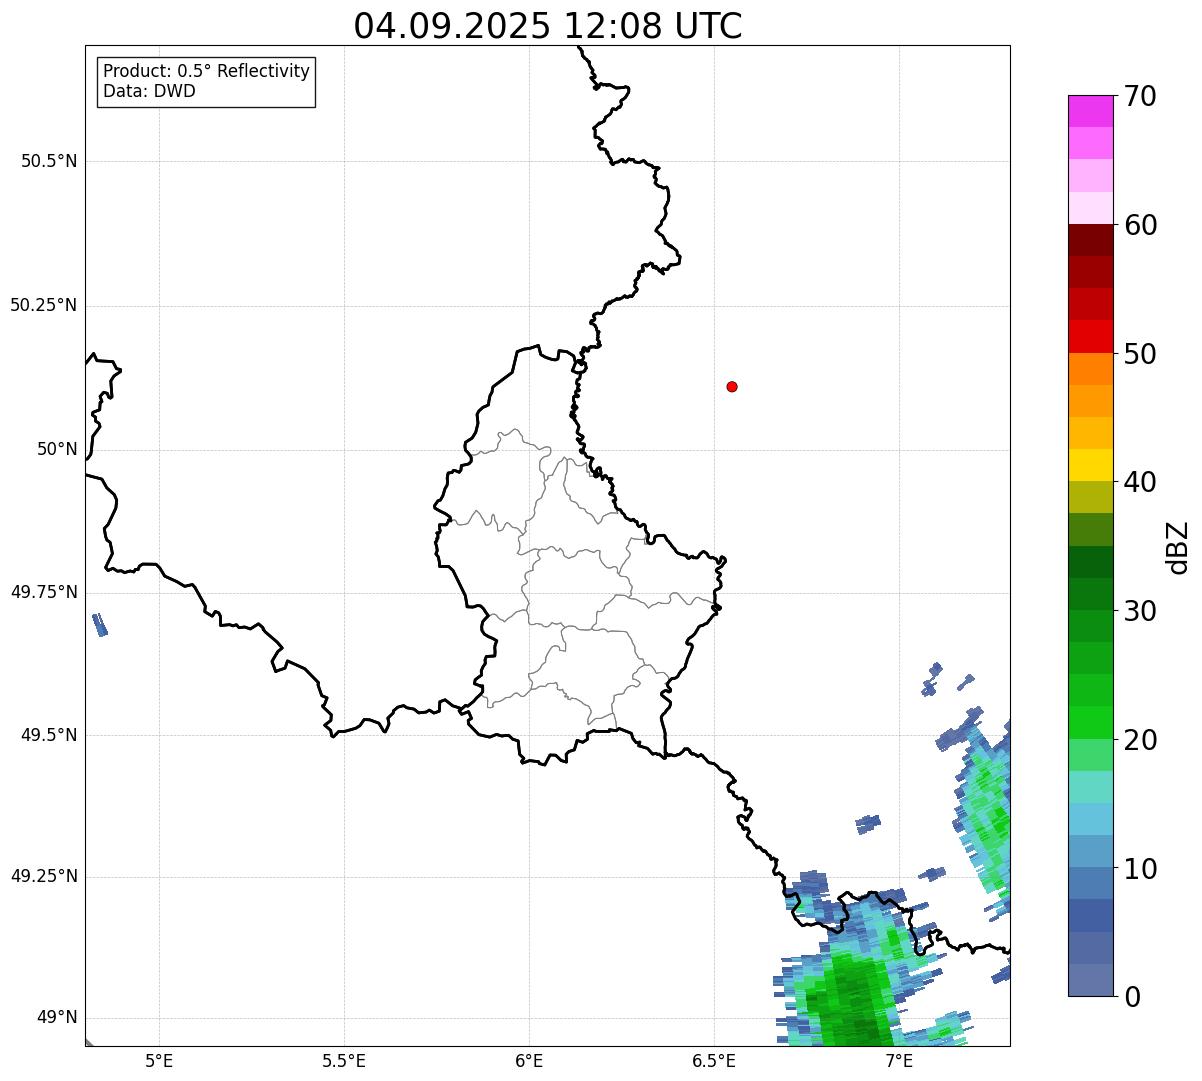Click the 49.25°N latitude label

click(44, 877)
